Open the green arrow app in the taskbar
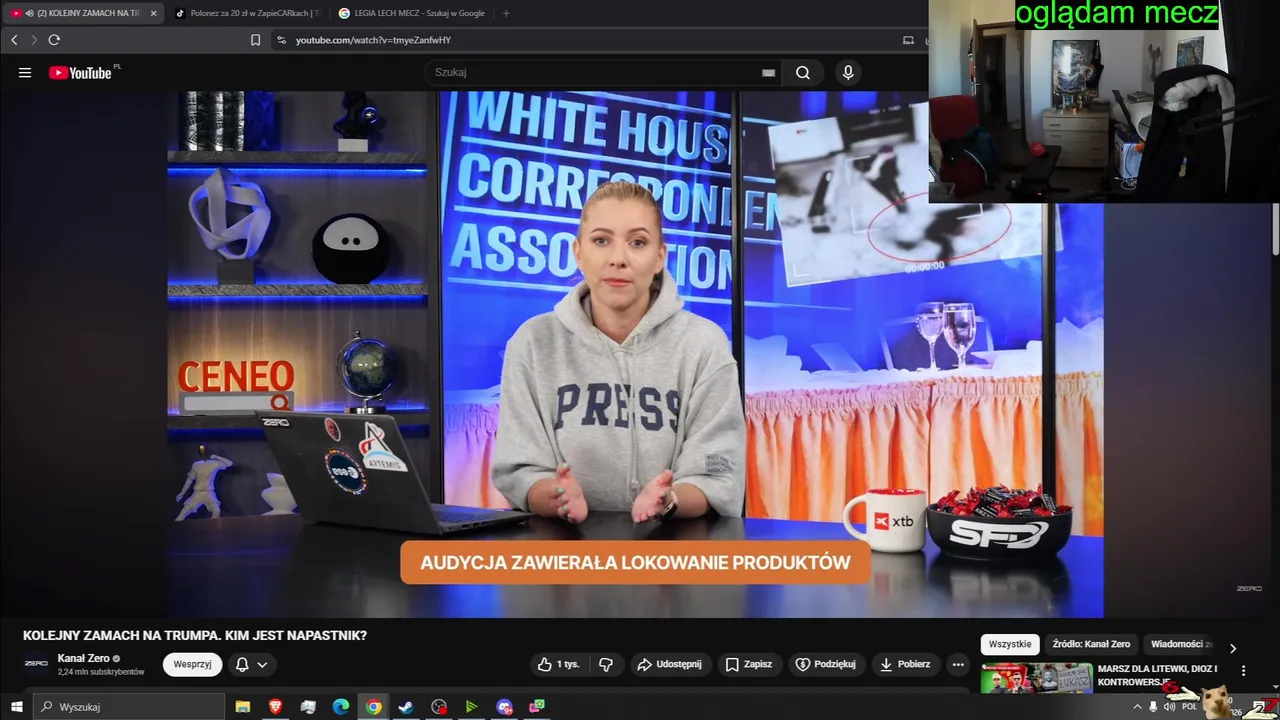1280x720 pixels. (x=471, y=707)
